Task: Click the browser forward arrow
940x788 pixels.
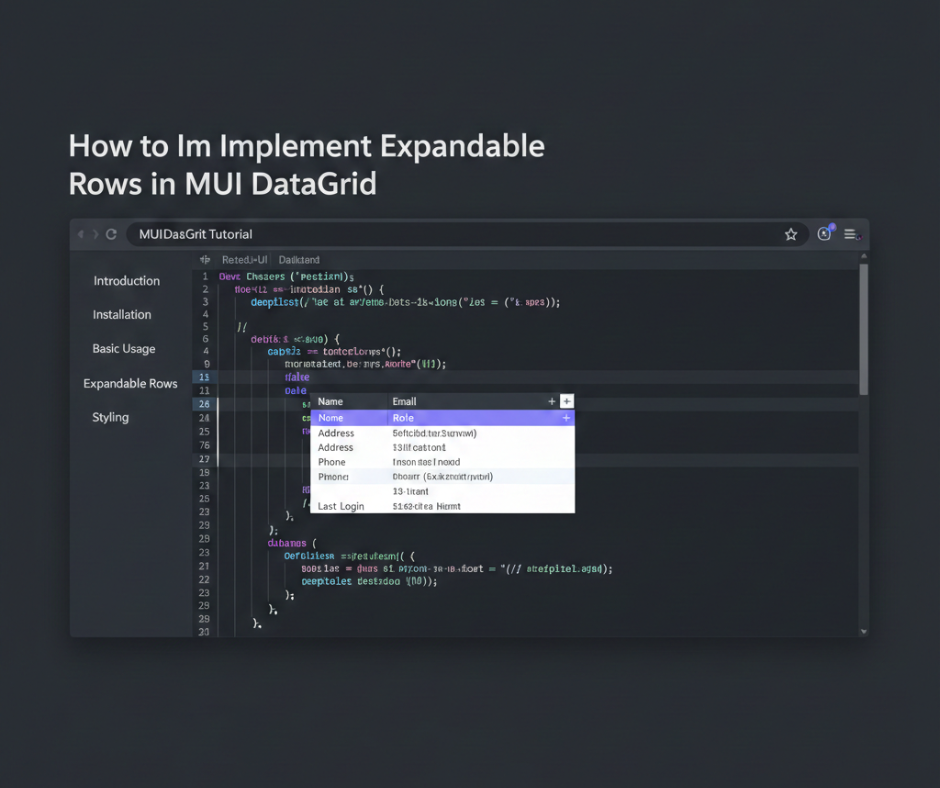Action: point(96,234)
